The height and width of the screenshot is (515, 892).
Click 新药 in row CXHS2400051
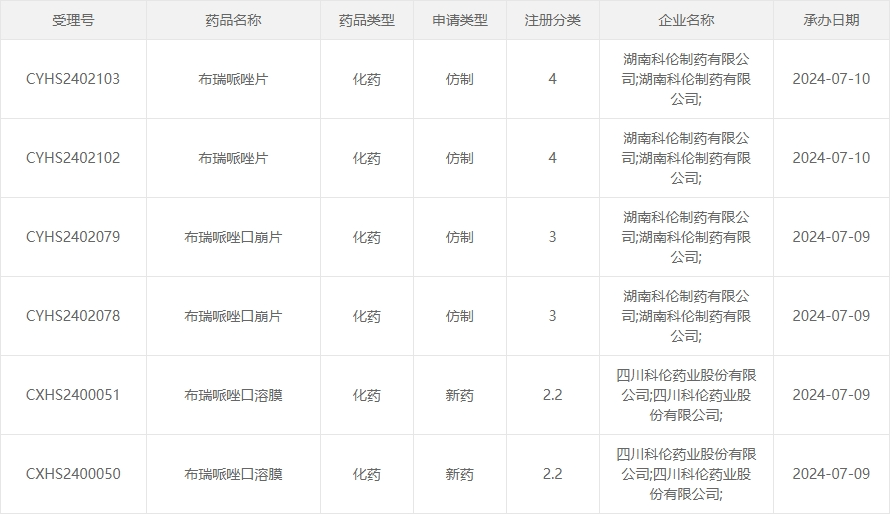(460, 395)
